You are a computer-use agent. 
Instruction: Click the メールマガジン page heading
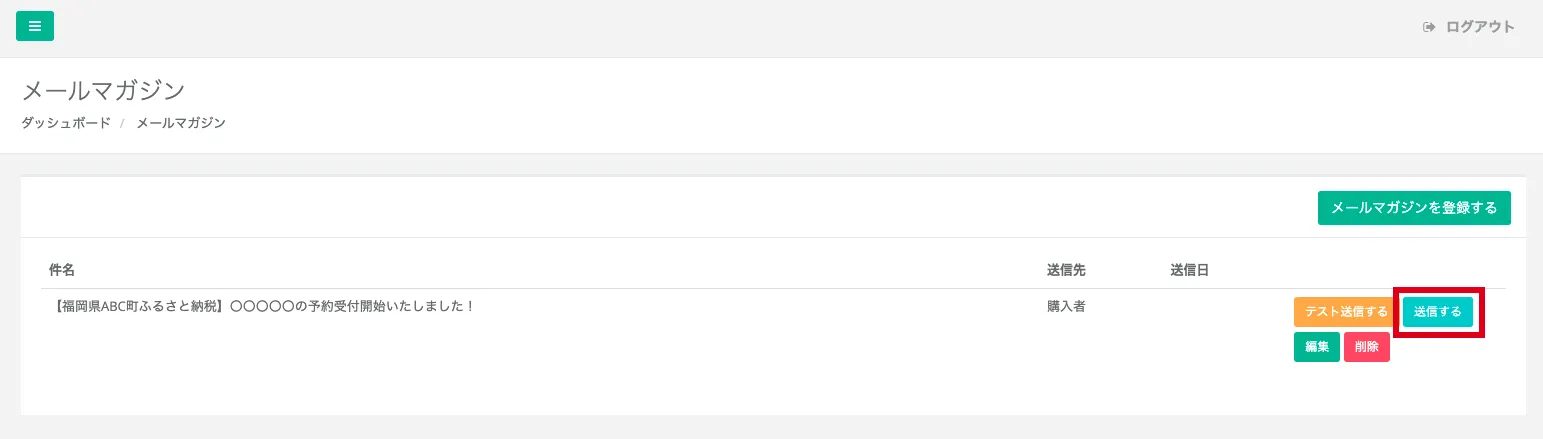click(x=103, y=90)
